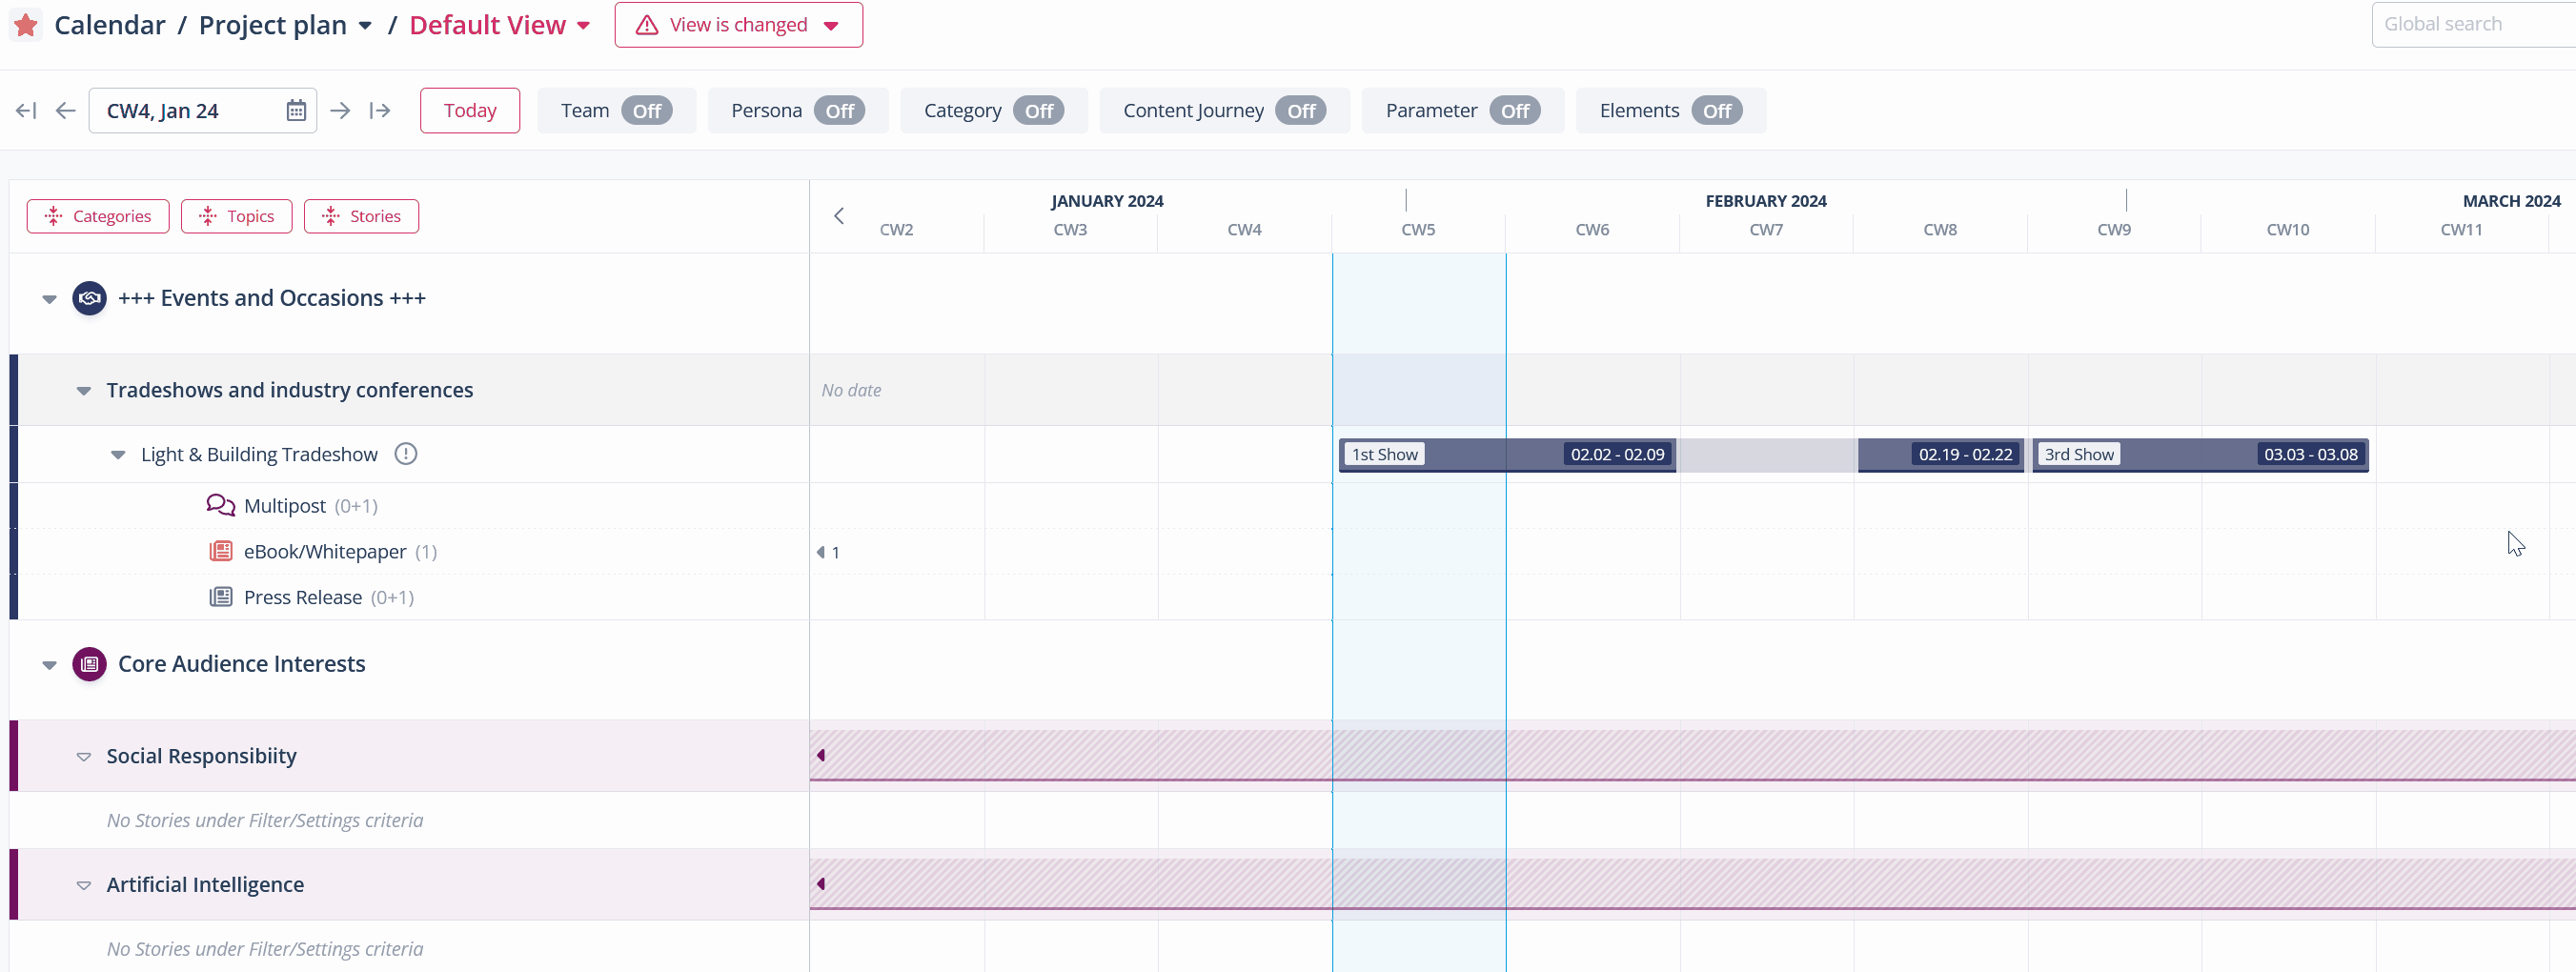This screenshot has height=972, width=2576.
Task: Click the Press Release newspaper icon
Action: pos(221,597)
